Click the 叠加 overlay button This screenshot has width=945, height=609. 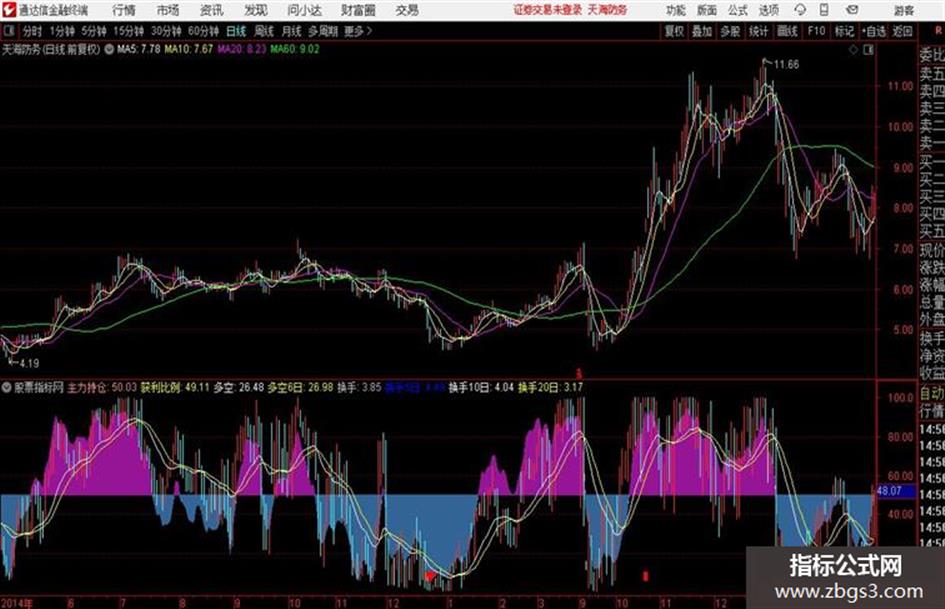coord(702,31)
